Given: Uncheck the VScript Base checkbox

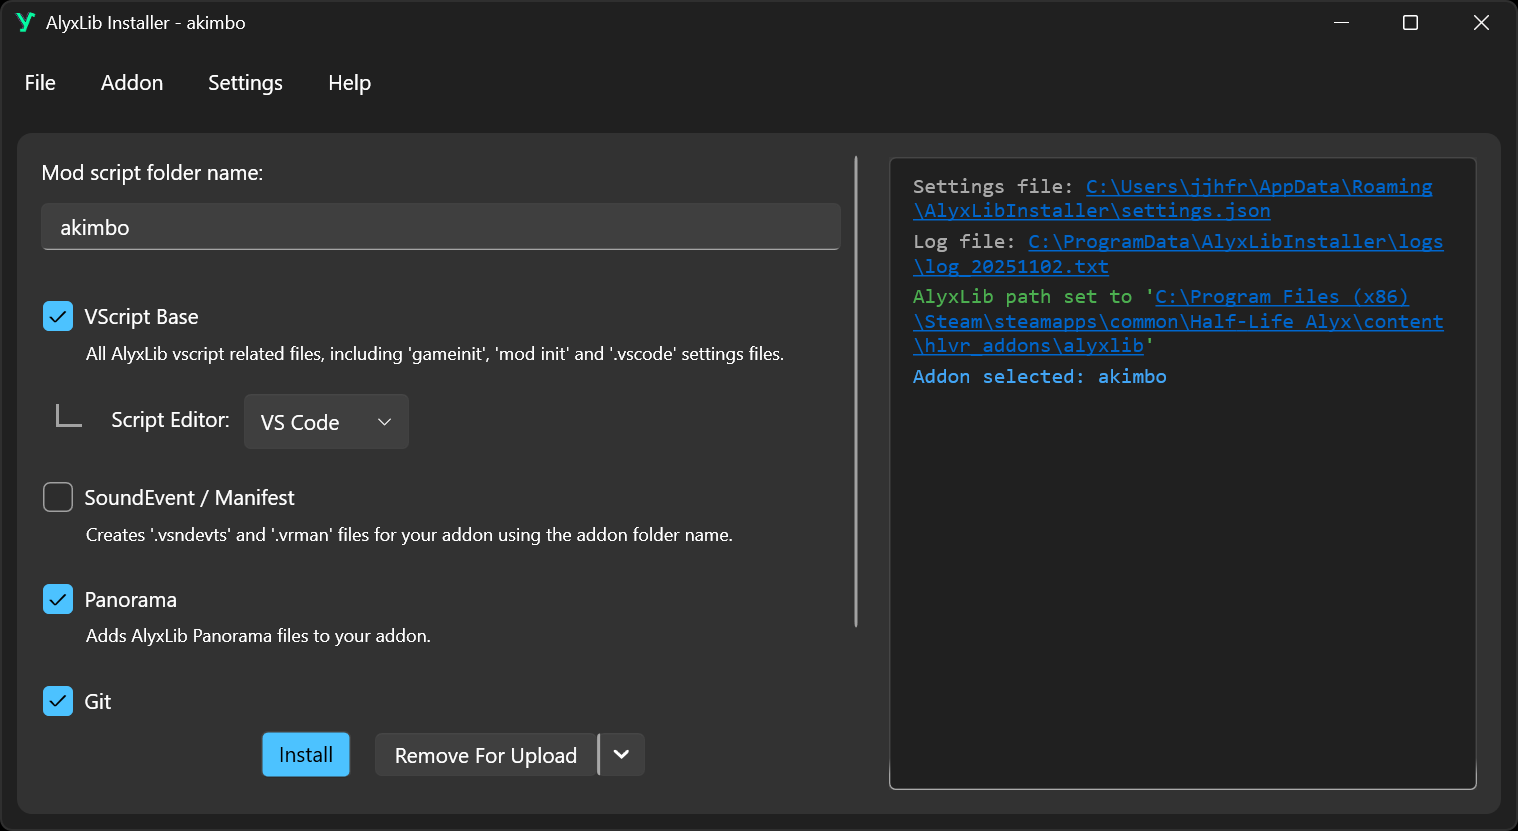Looking at the screenshot, I should click(58, 316).
